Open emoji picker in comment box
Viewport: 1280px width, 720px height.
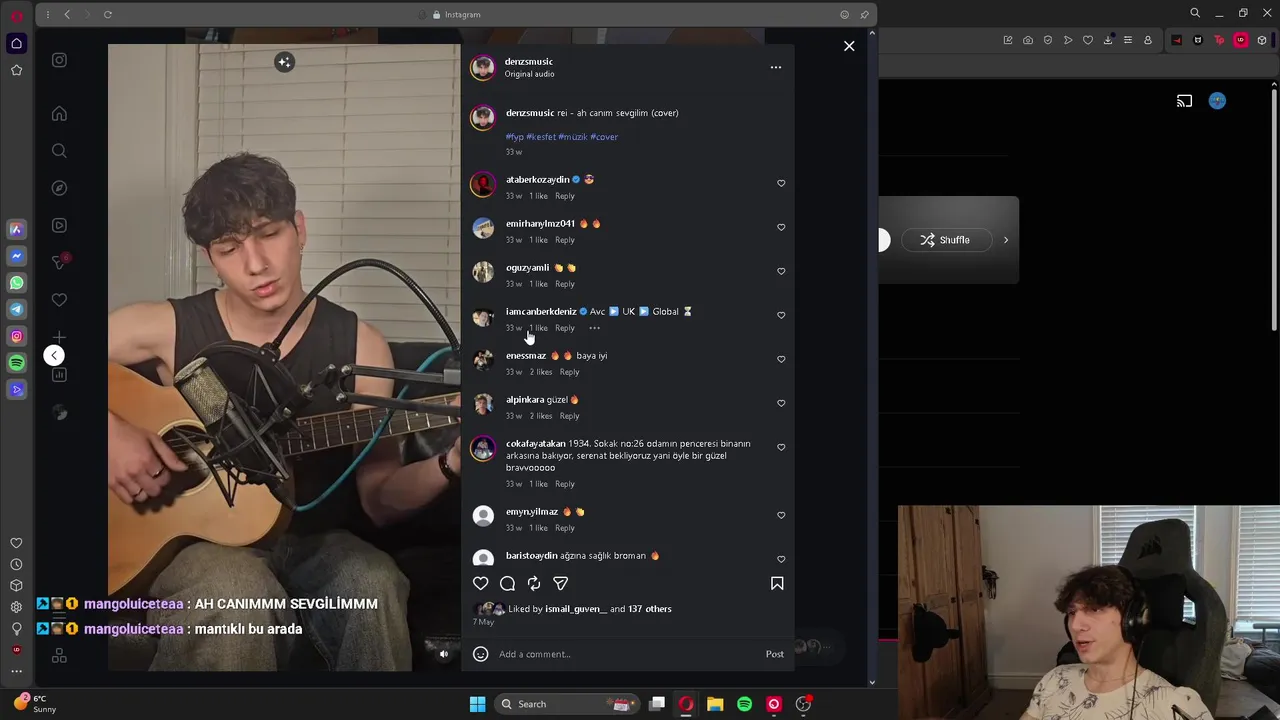pyautogui.click(x=480, y=654)
